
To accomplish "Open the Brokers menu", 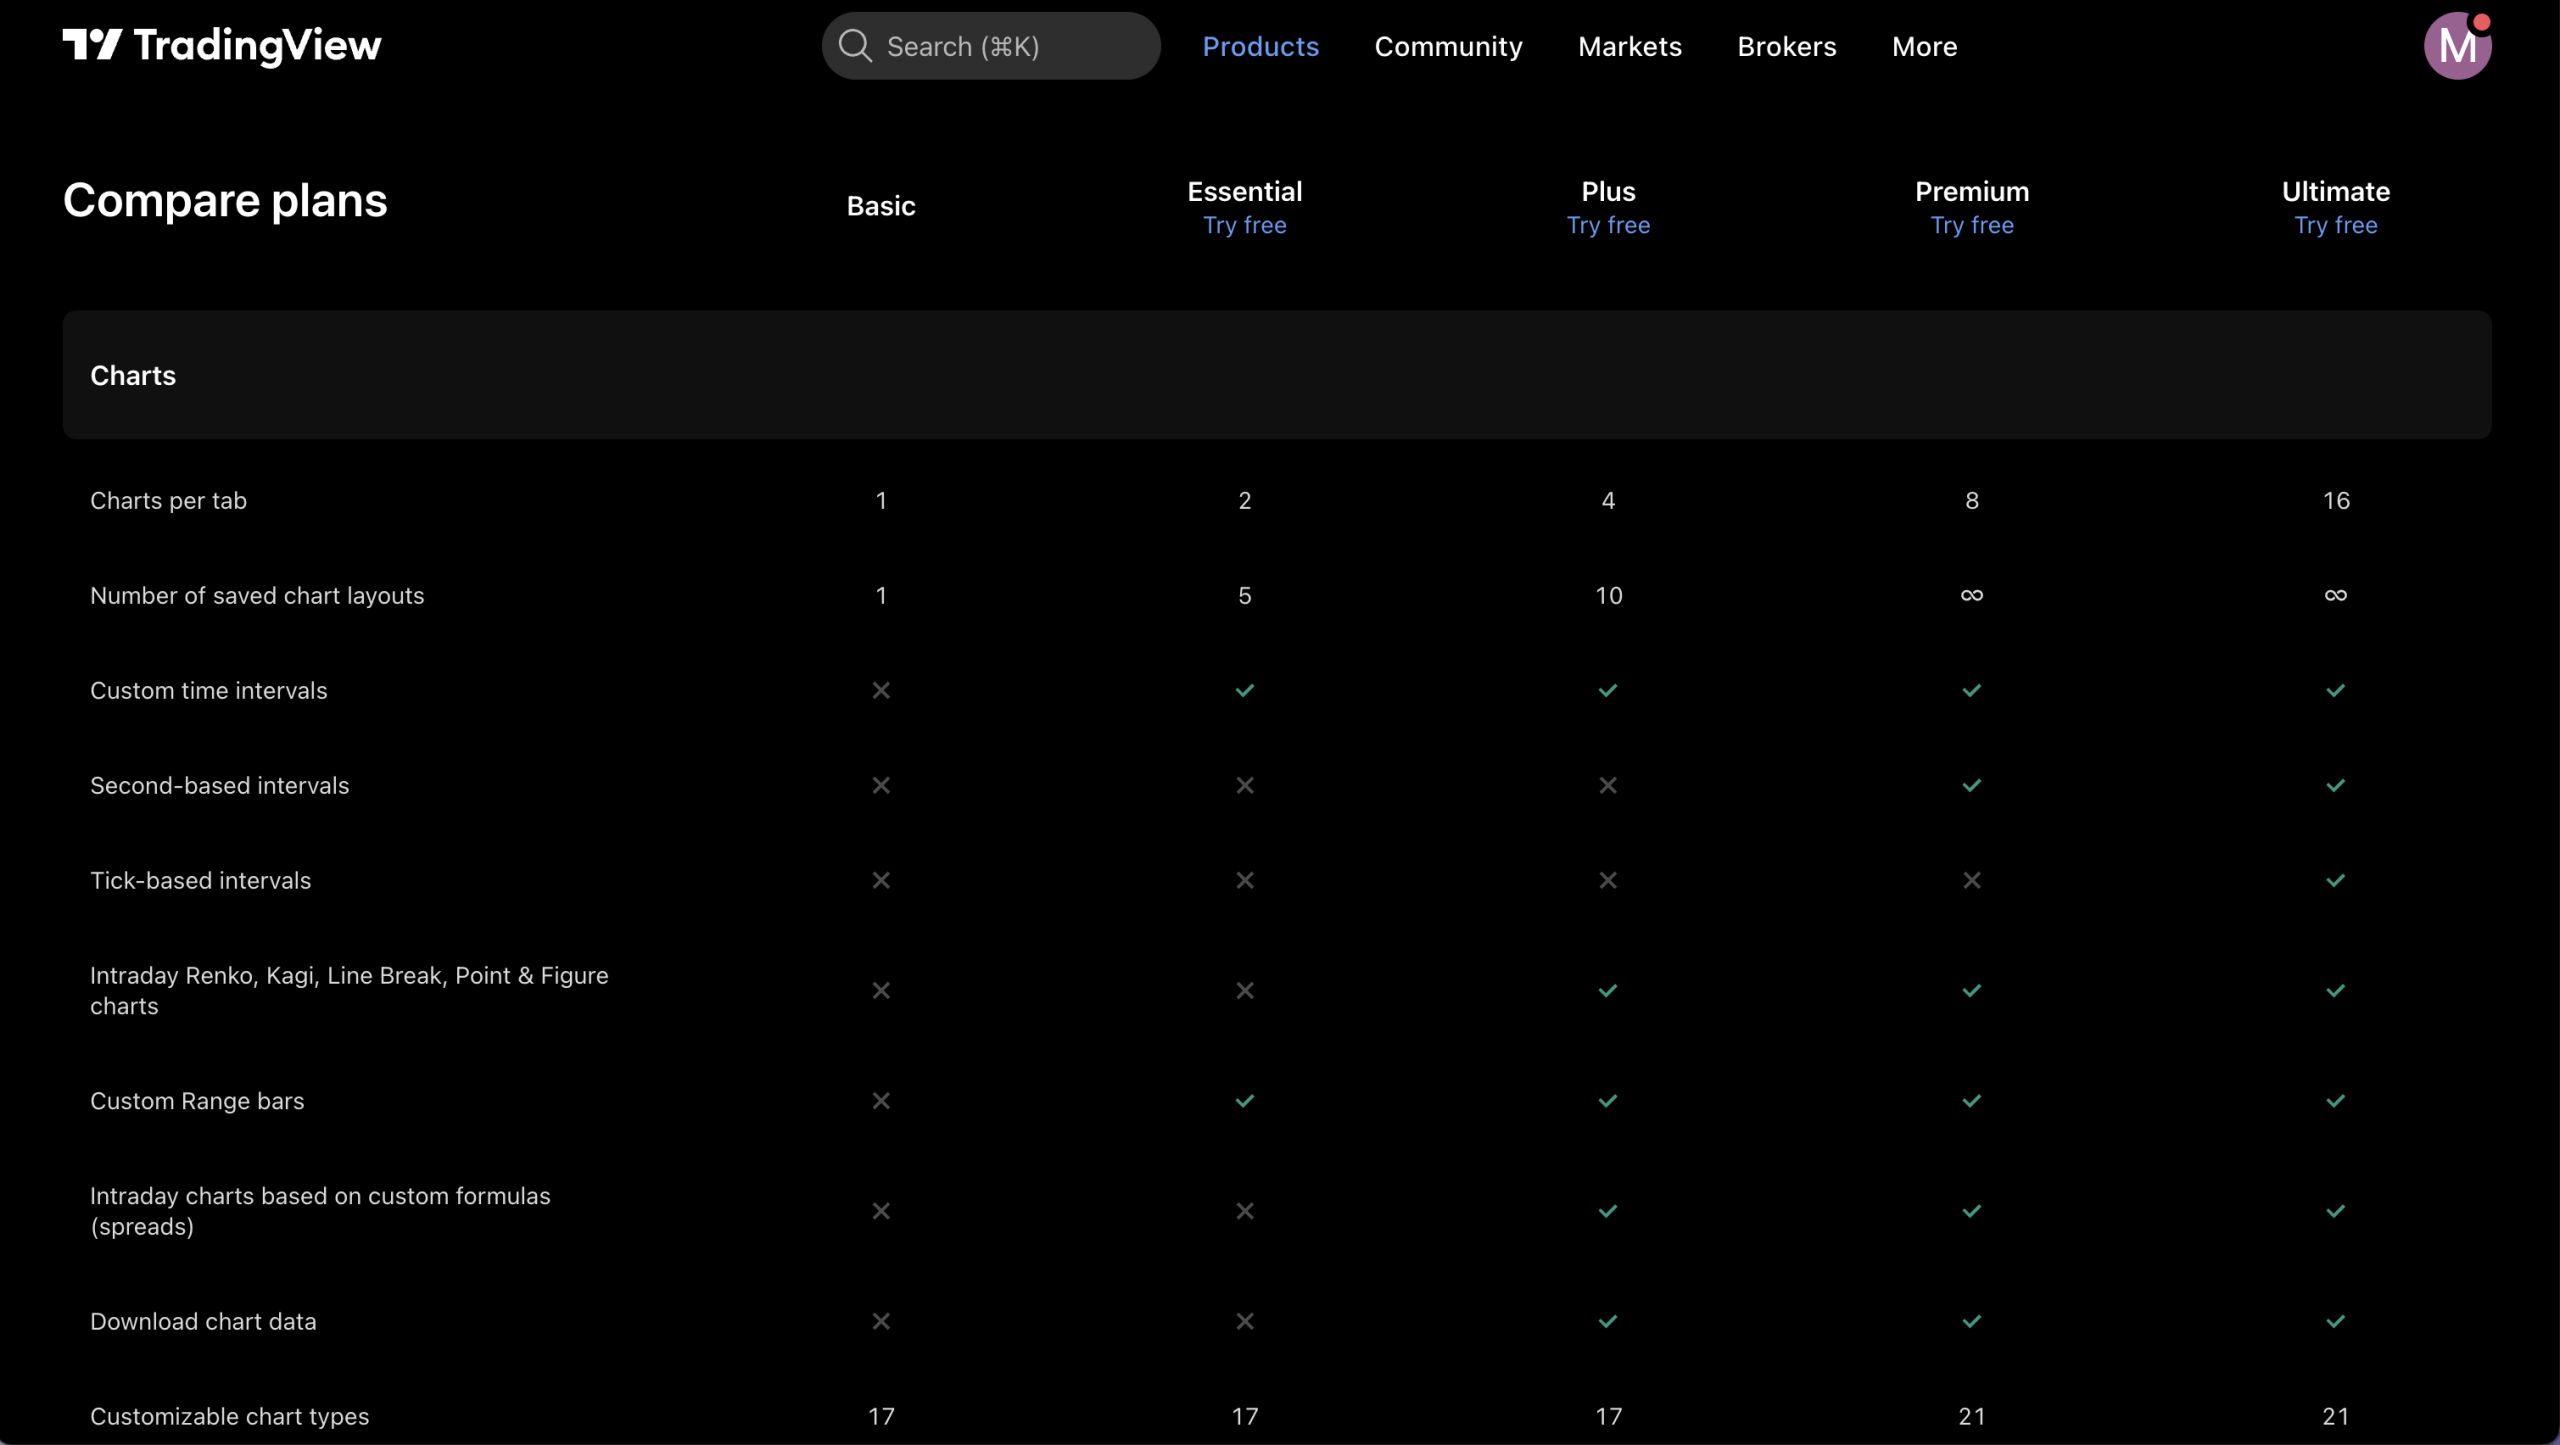I will pos(1786,46).
